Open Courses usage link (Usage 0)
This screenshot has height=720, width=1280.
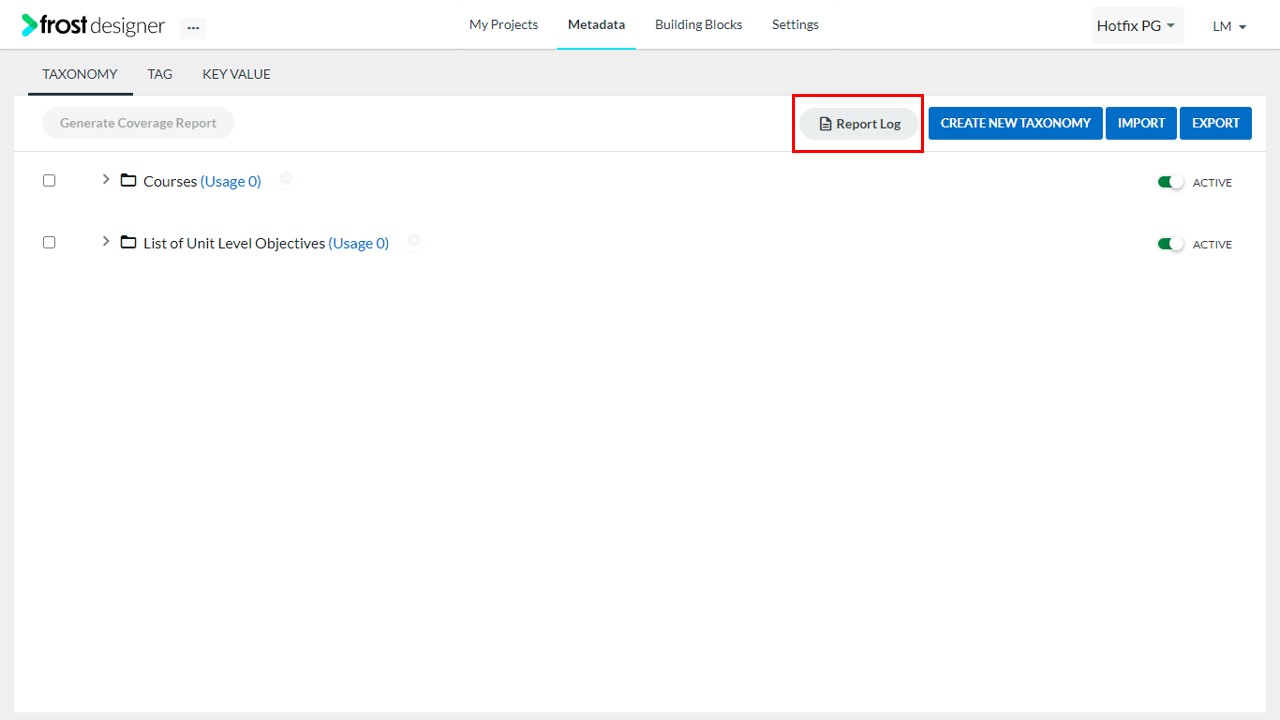pyautogui.click(x=231, y=181)
